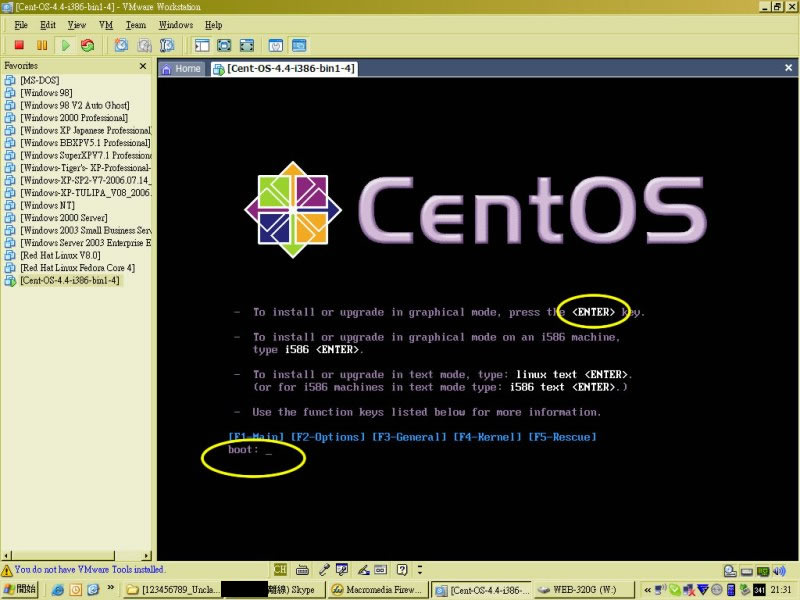Open the VM menu
The height and width of the screenshot is (600, 800).
point(106,24)
